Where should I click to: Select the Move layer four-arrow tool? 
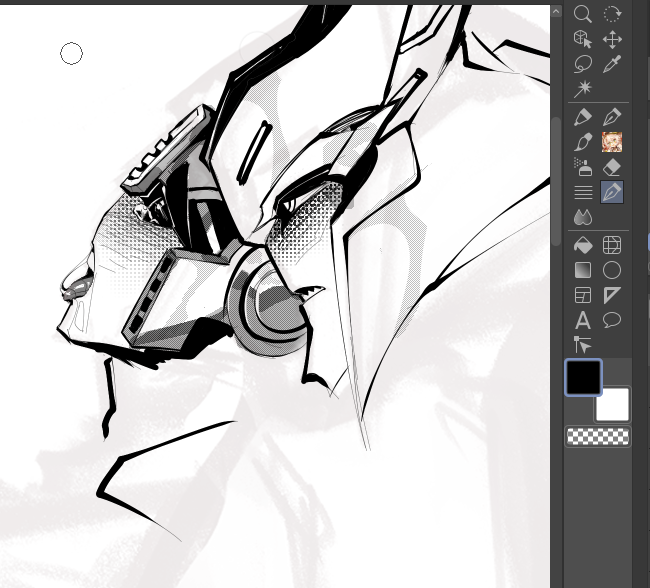[x=612, y=39]
